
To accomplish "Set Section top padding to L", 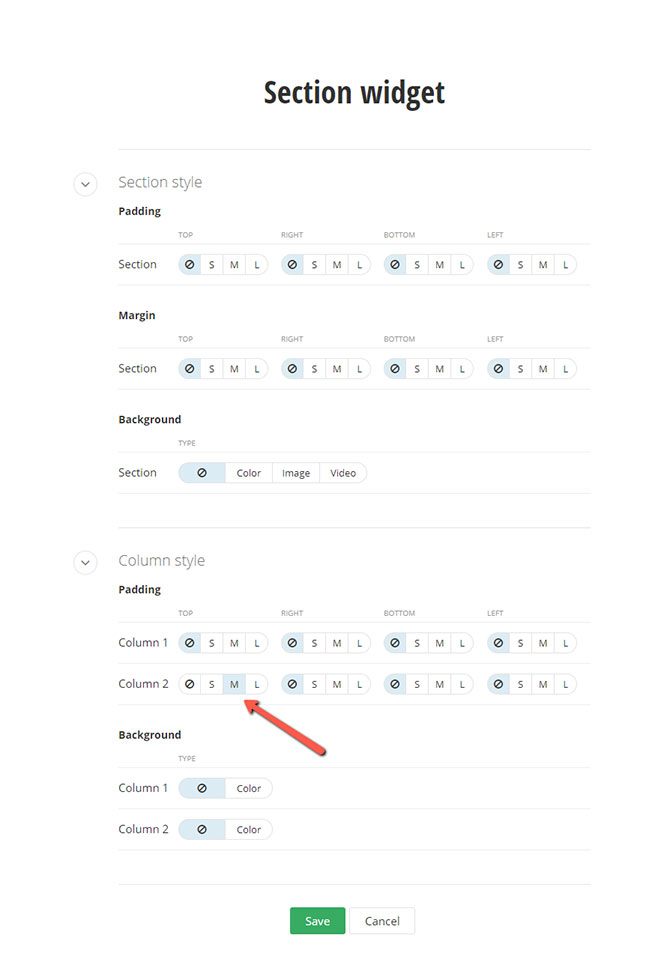I will 257,265.
